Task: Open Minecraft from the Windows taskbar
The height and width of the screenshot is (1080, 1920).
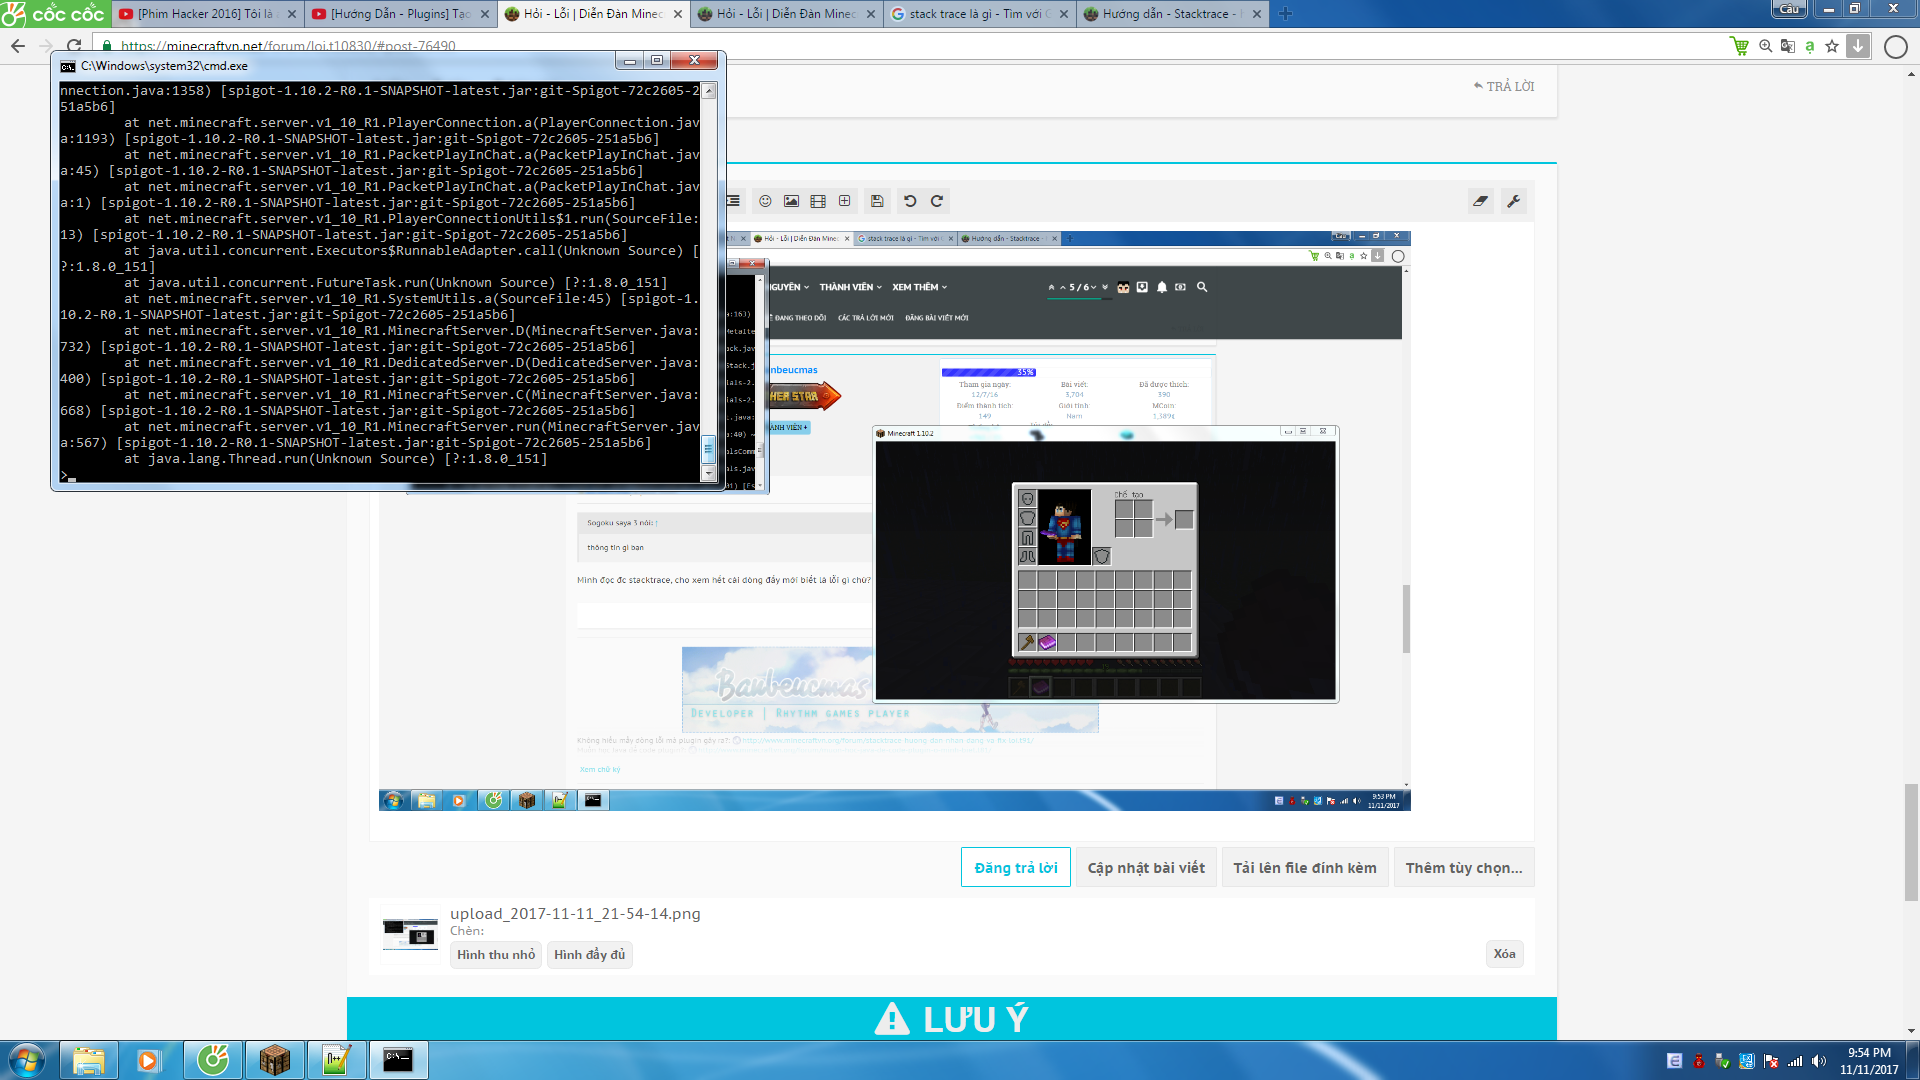Action: [274, 1060]
